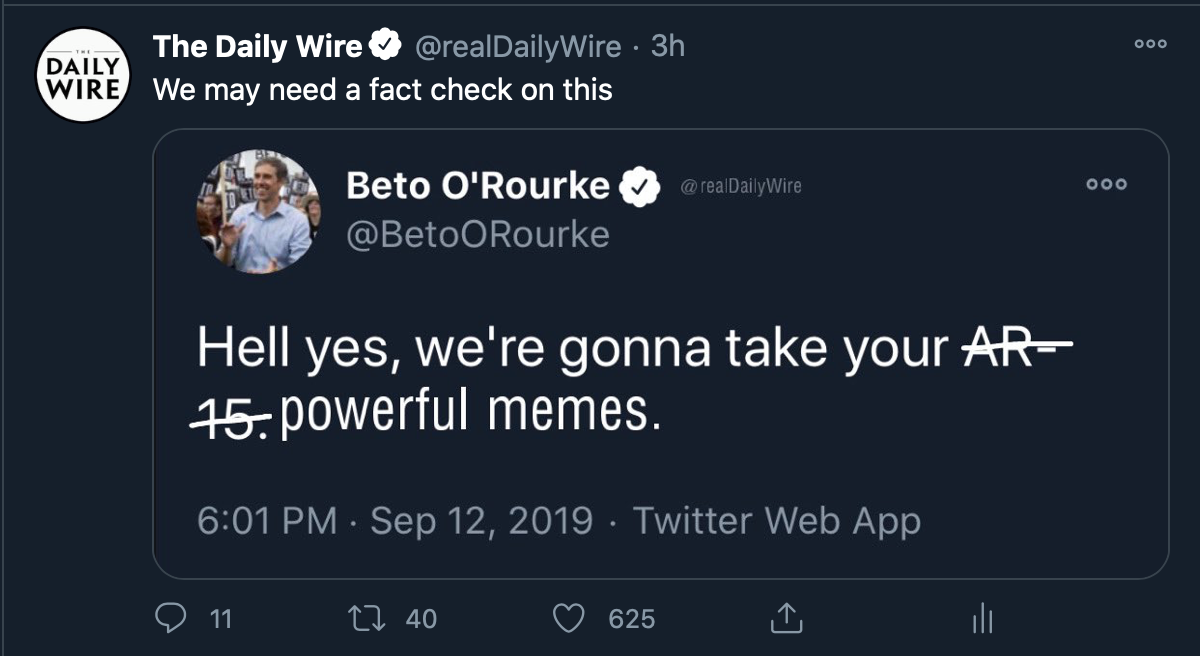This screenshot has width=1200, height=656.
Task: Open Beto O'Rourke display name
Action: pyautogui.click(x=478, y=185)
